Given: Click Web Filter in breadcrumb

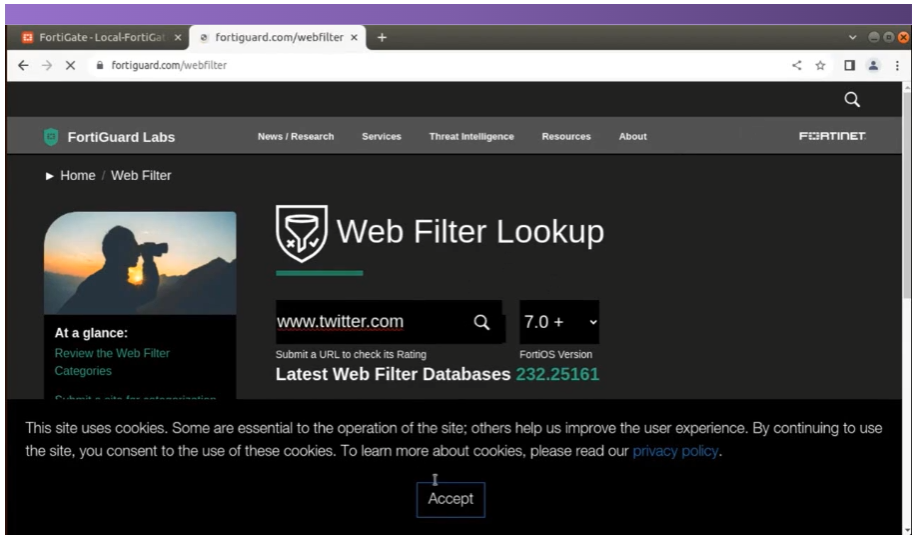Looking at the screenshot, I should pos(141,176).
